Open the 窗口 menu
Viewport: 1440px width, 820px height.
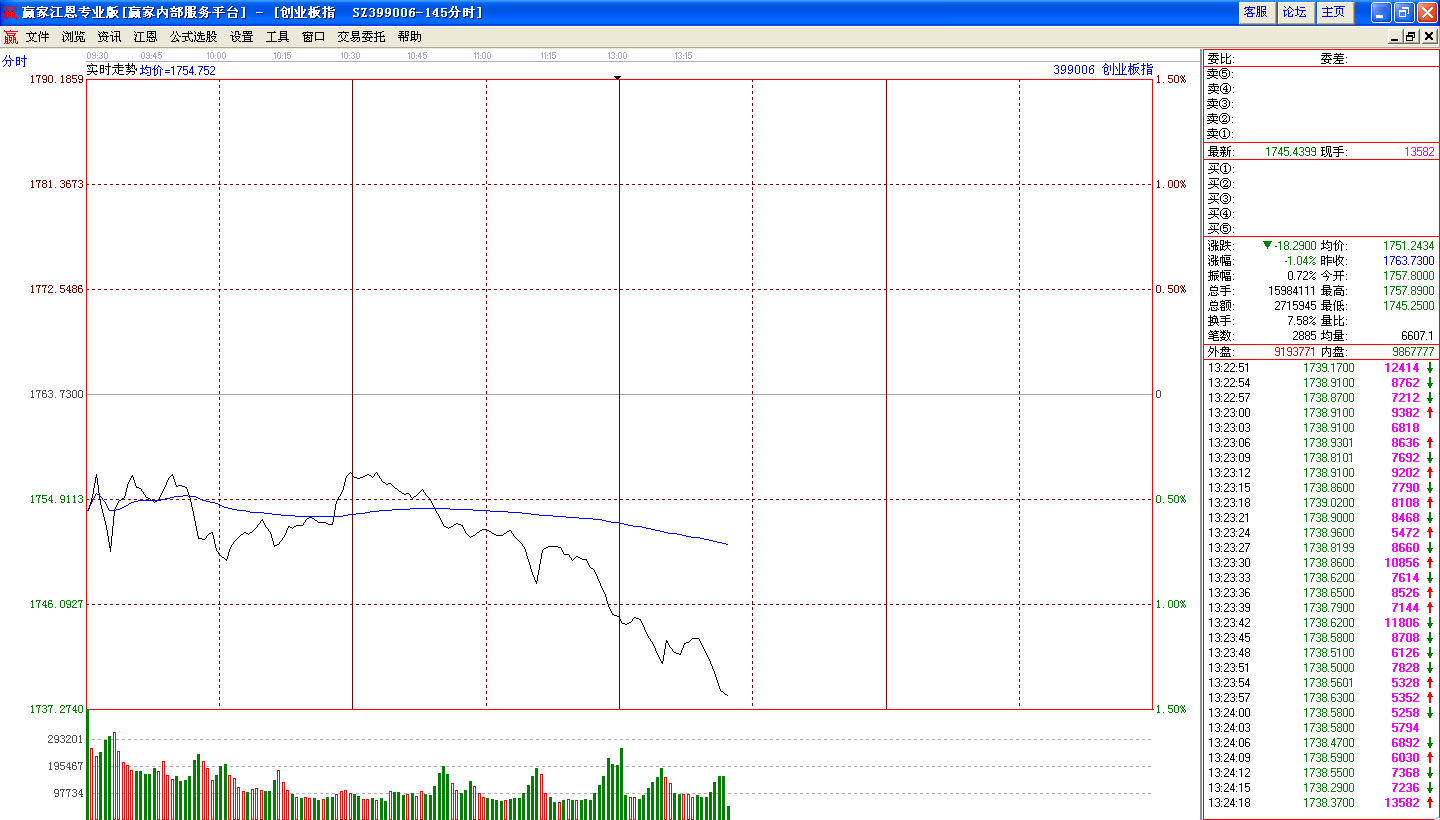(x=314, y=37)
